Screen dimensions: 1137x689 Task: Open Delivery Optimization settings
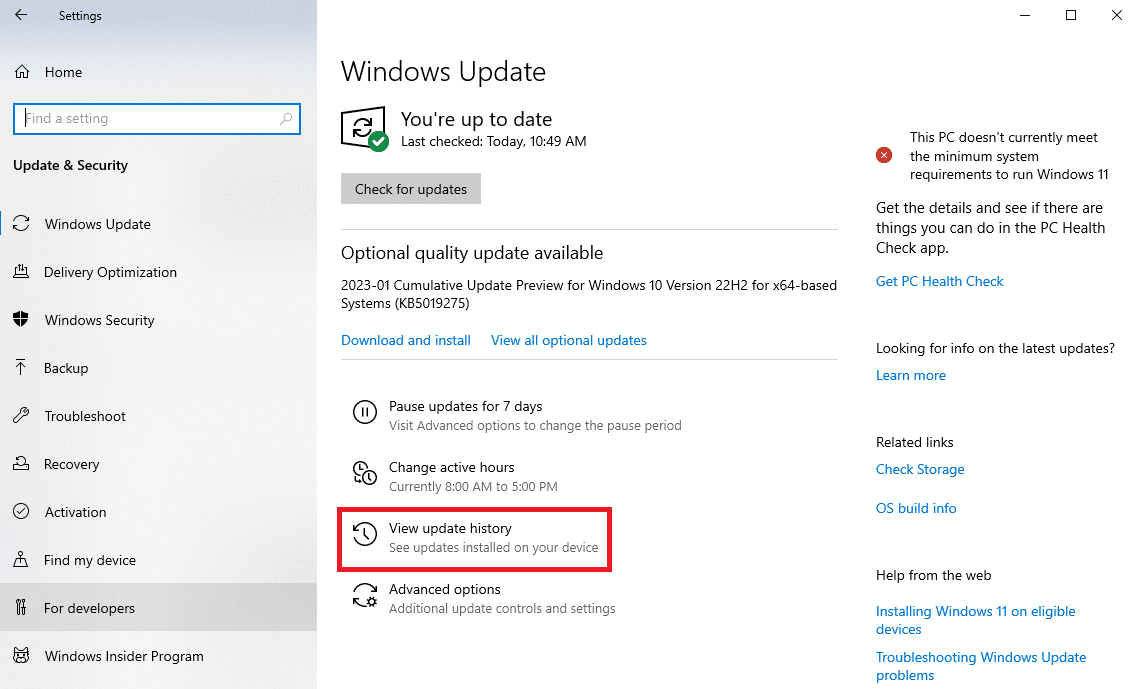tap(158, 272)
